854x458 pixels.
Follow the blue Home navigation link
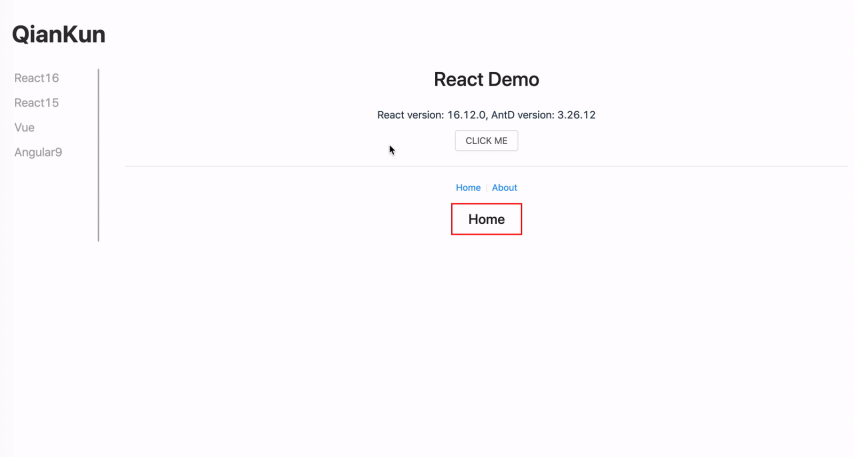tap(468, 188)
